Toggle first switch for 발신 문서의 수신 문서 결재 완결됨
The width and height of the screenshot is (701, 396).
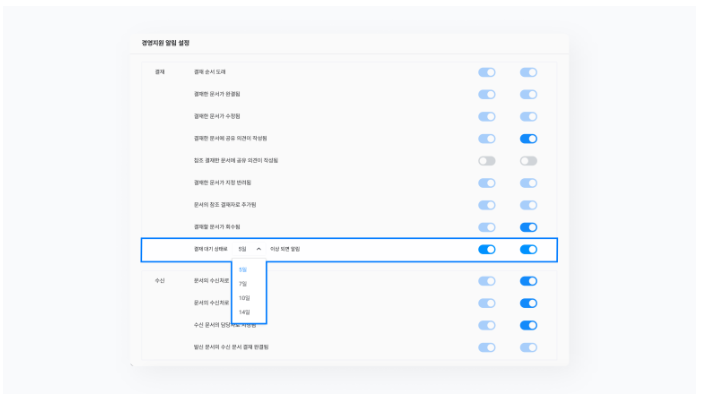(487, 347)
